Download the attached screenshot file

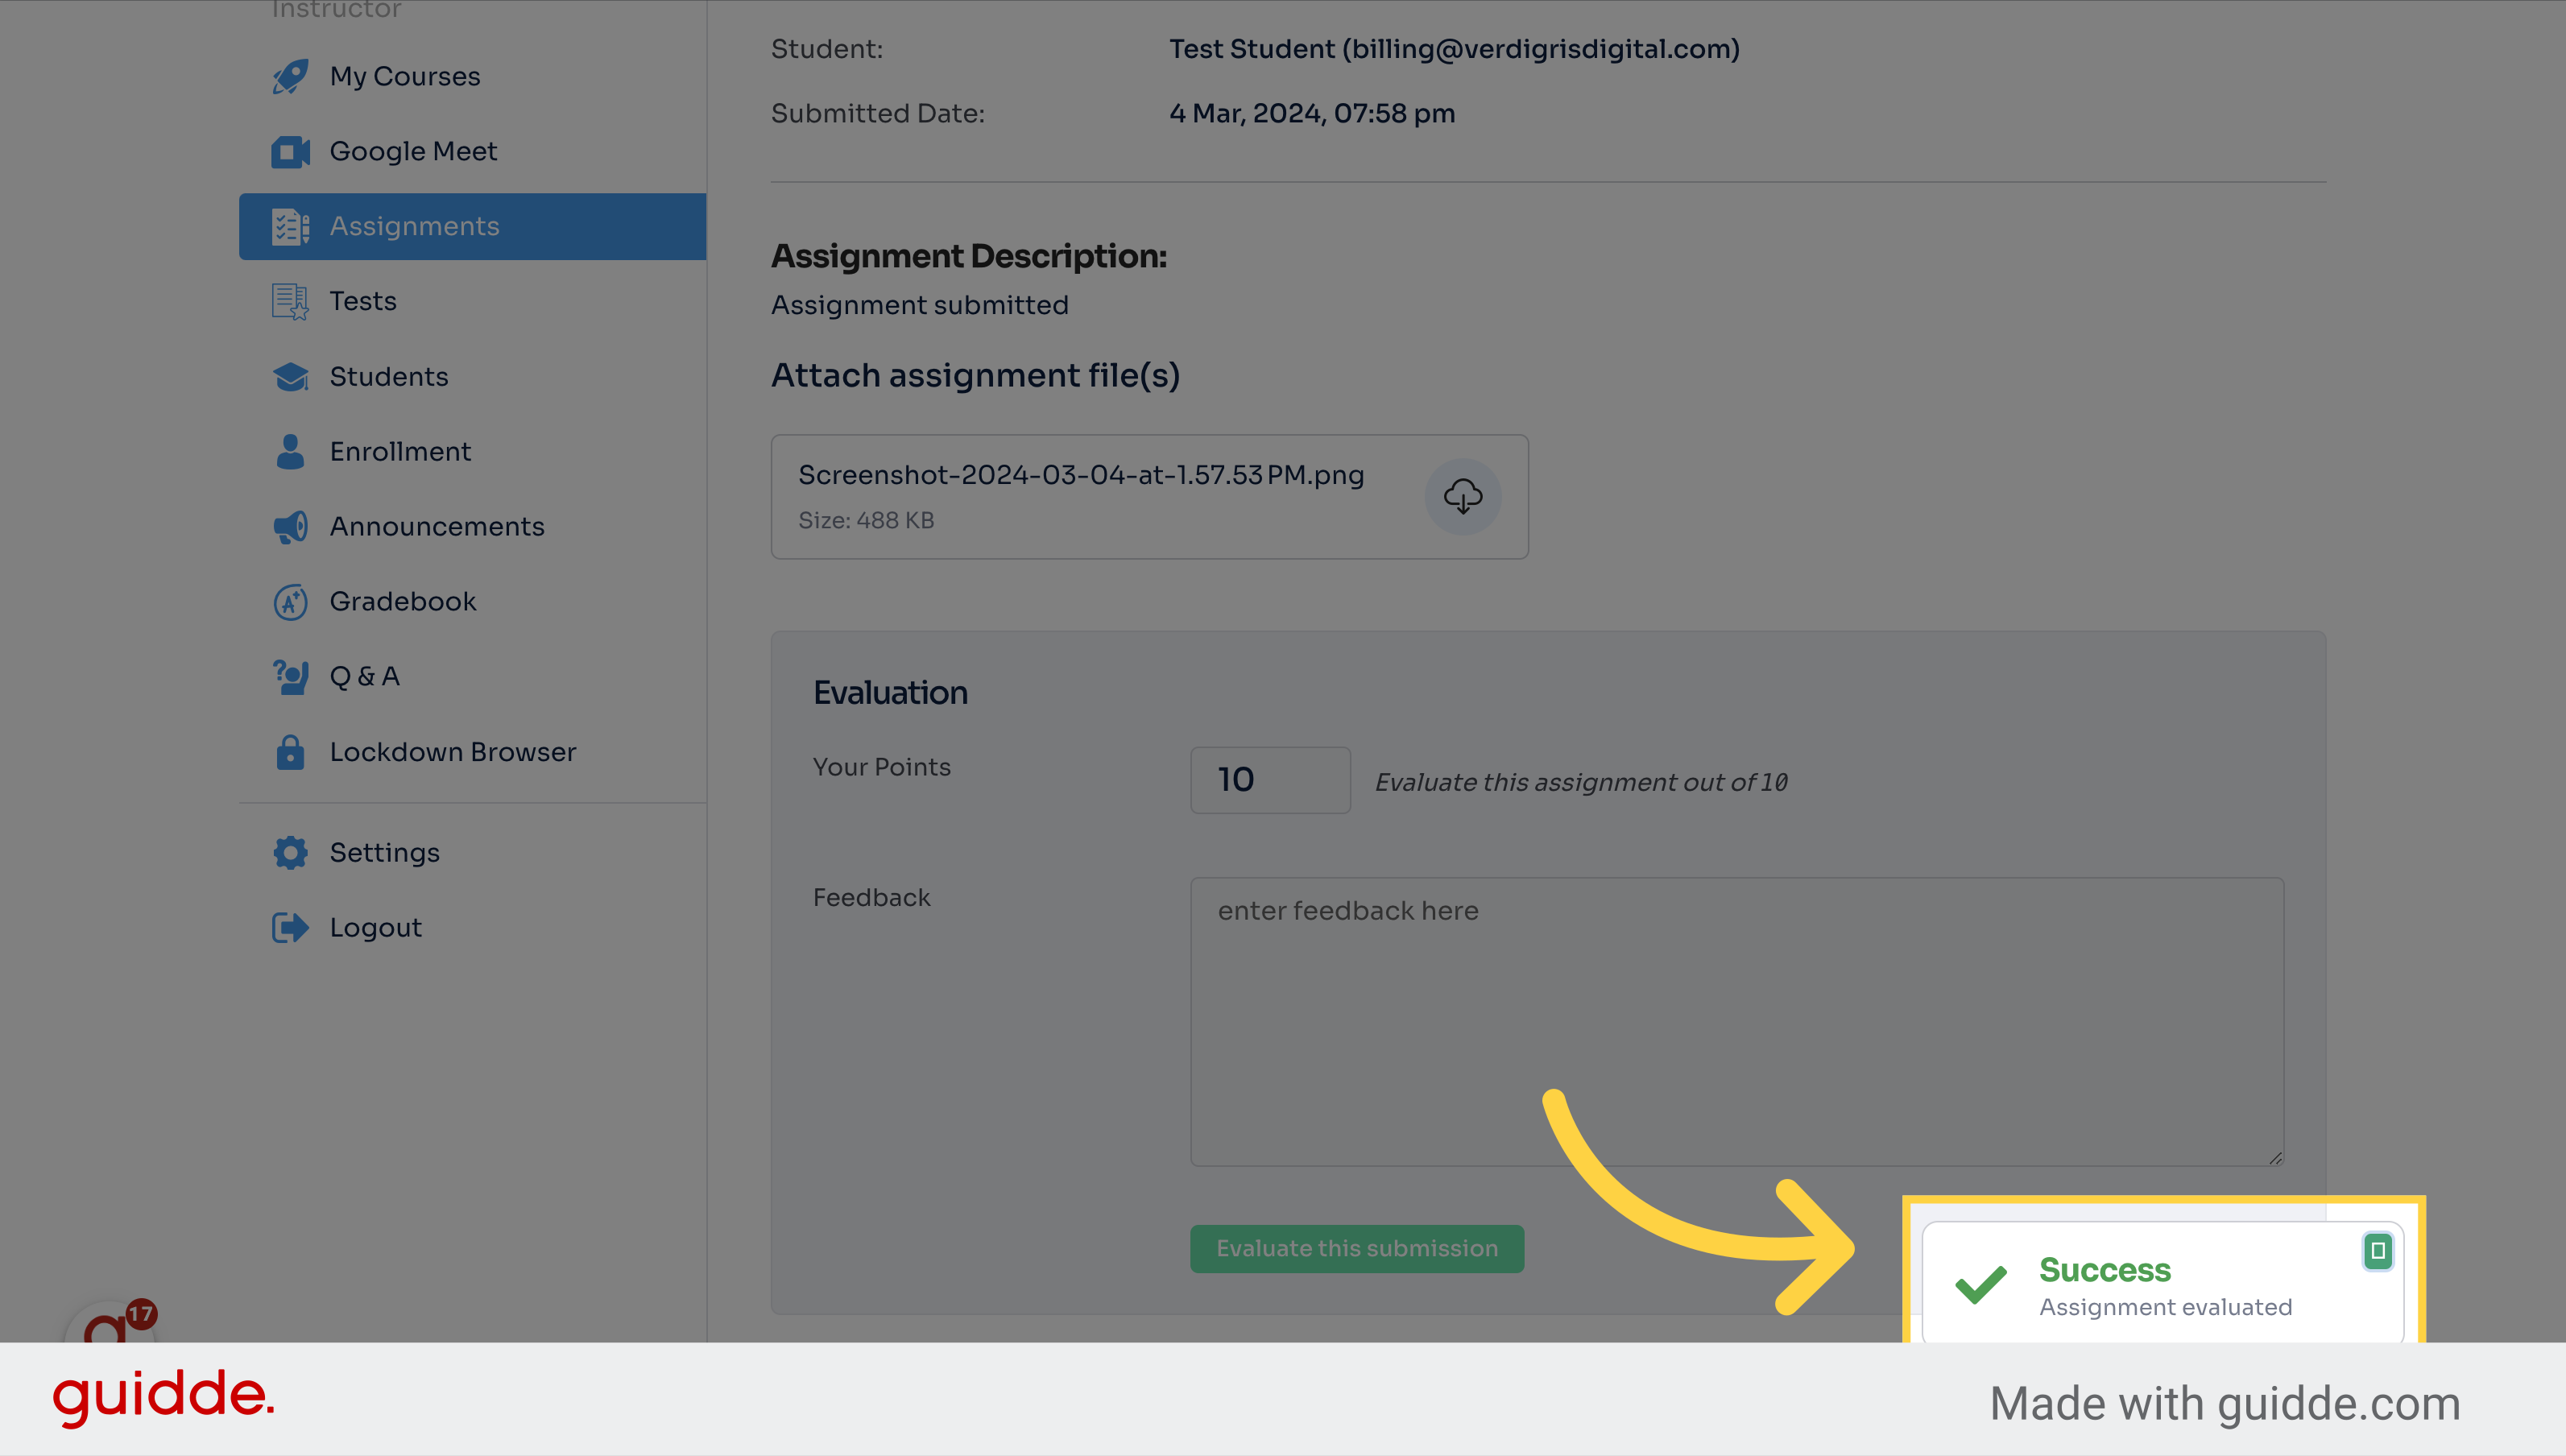point(1463,496)
